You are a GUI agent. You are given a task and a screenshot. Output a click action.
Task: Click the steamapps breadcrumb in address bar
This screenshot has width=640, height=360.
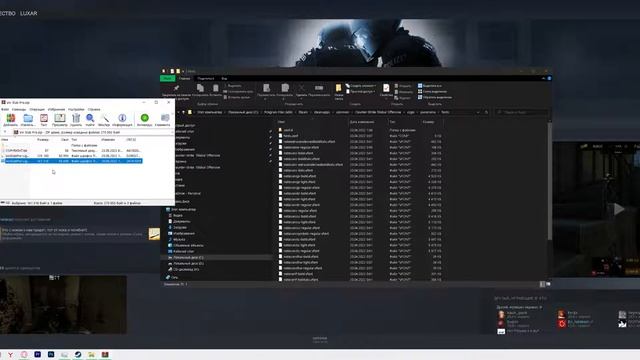coord(322,112)
